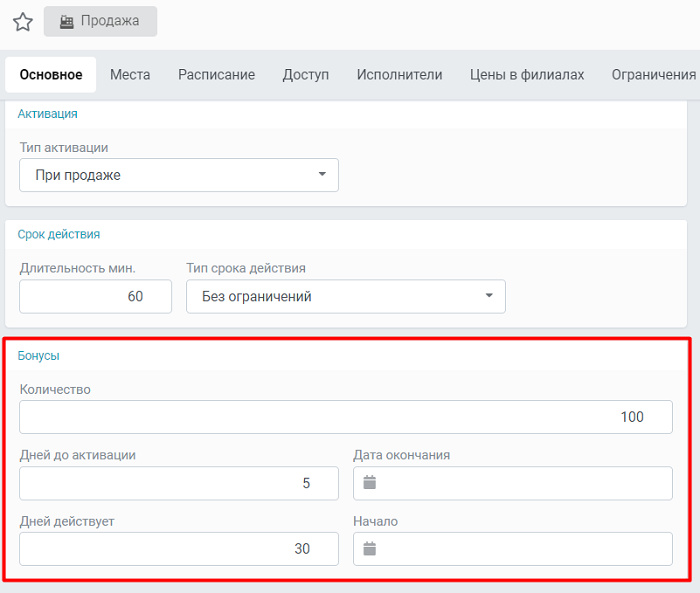Image resolution: width=700 pixels, height=593 pixels.
Task: Click calendar icon in Дата окончания field
Action: pyautogui.click(x=370, y=482)
